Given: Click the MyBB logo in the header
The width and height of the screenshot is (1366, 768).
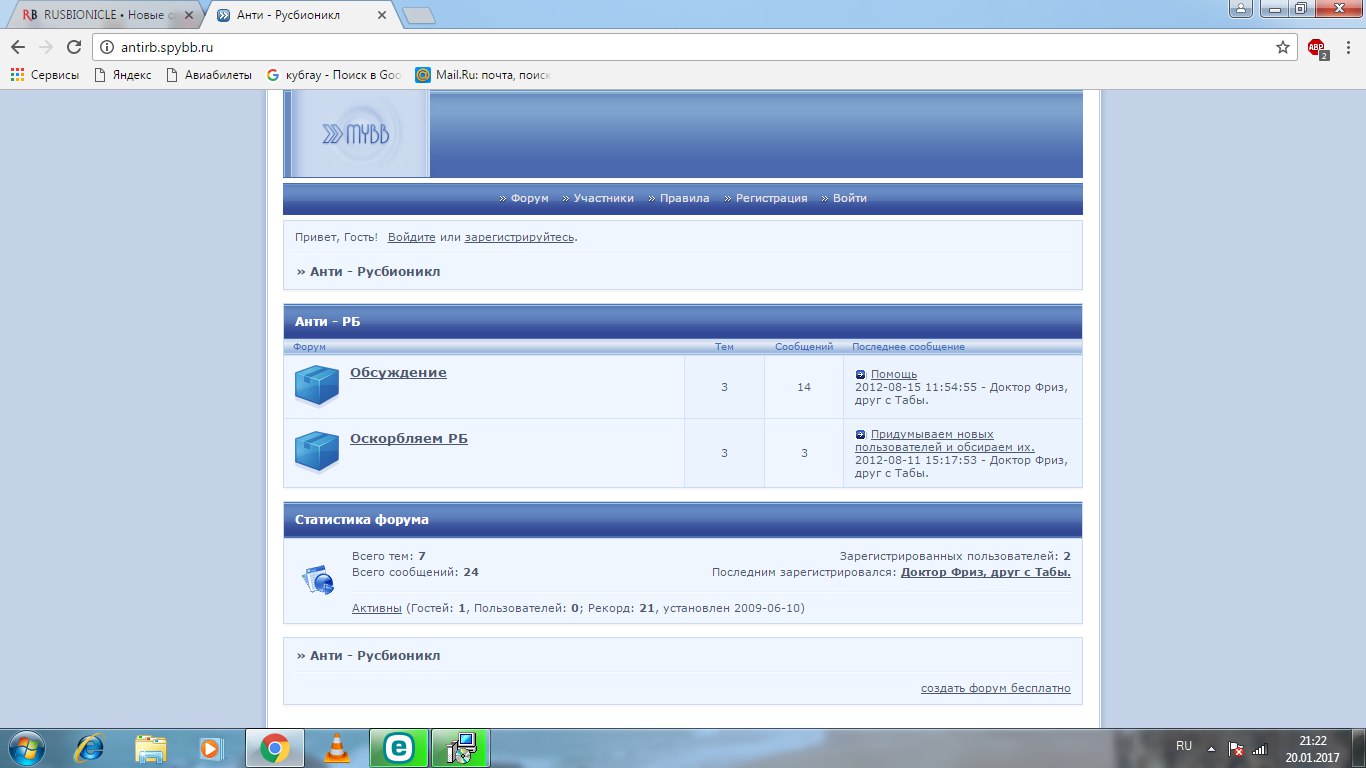Looking at the screenshot, I should coord(357,134).
